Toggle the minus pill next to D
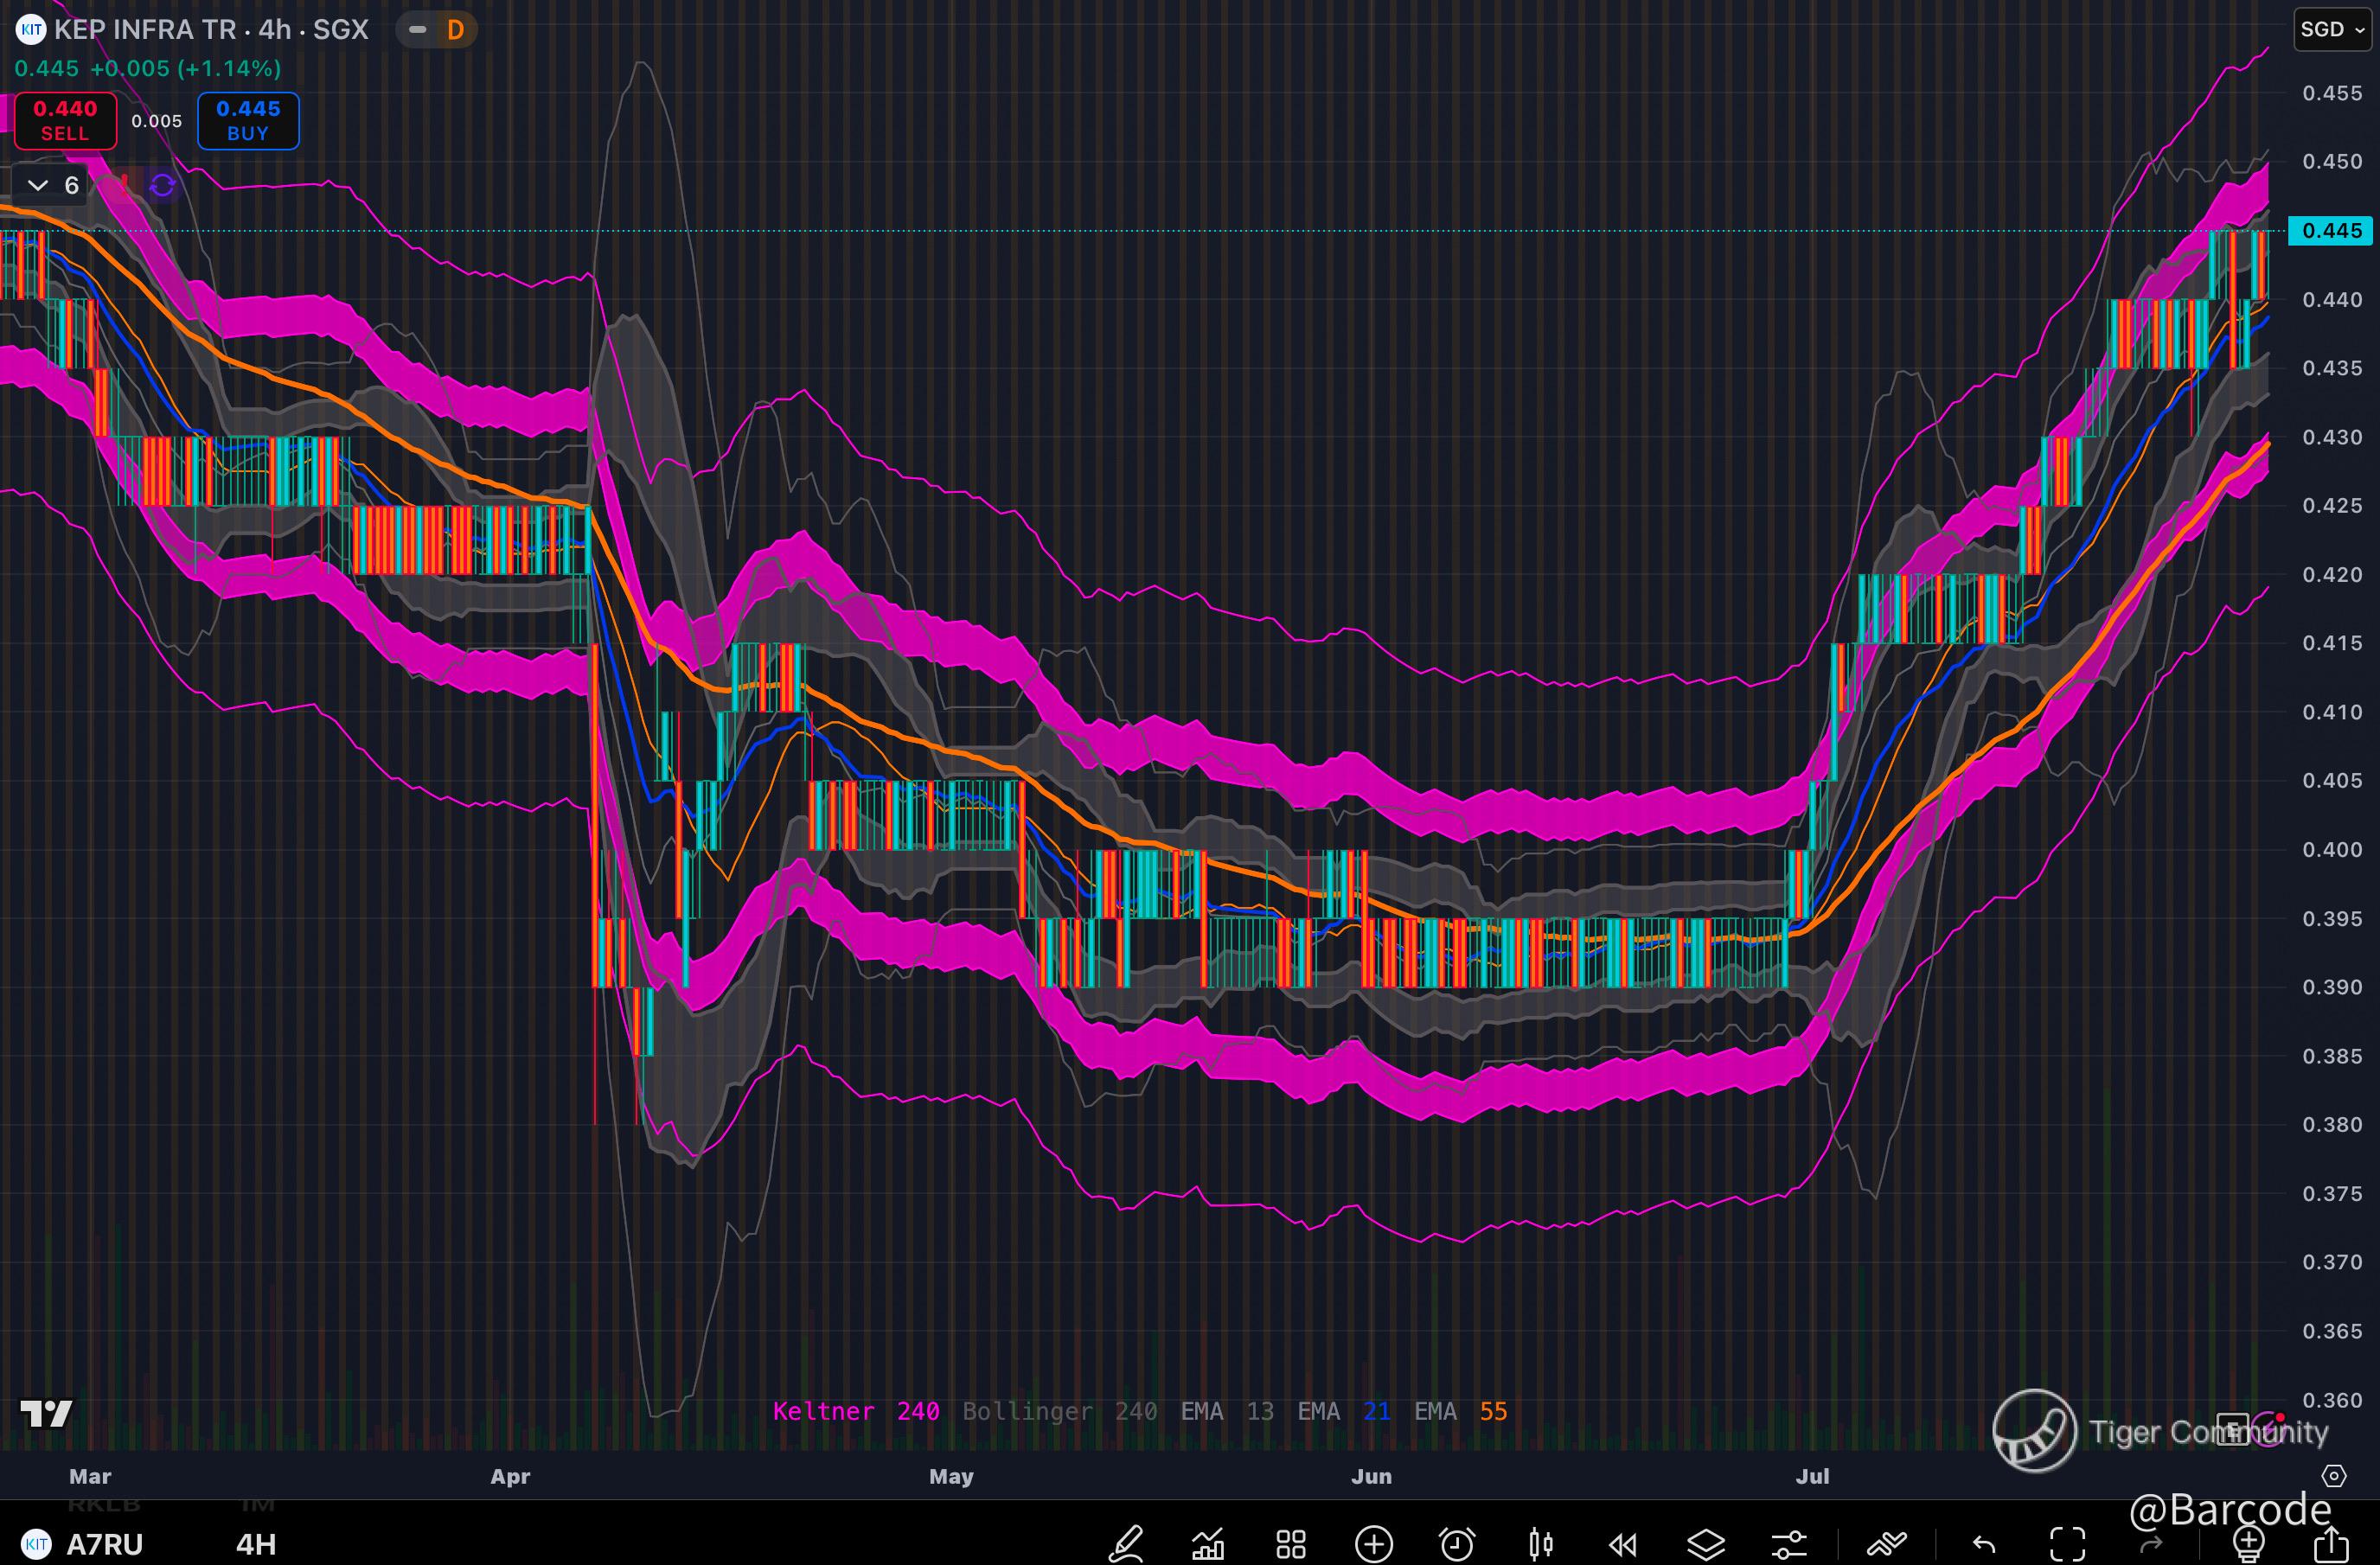The width and height of the screenshot is (2380, 1565). pos(417,30)
